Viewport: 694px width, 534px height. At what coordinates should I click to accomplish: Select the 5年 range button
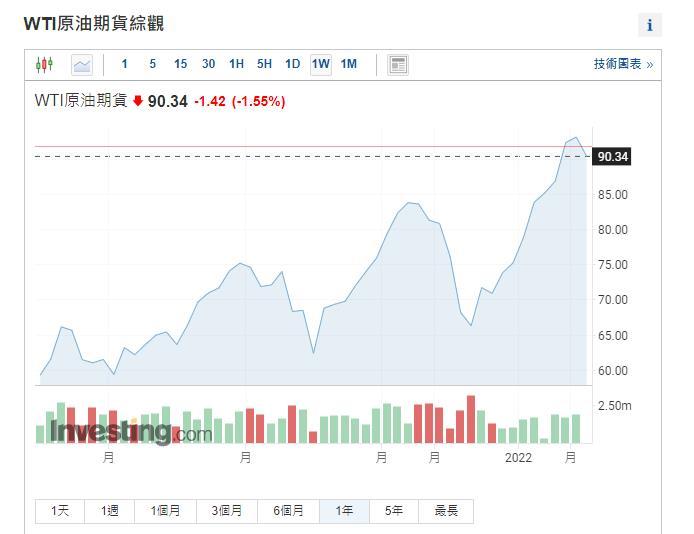coord(394,511)
